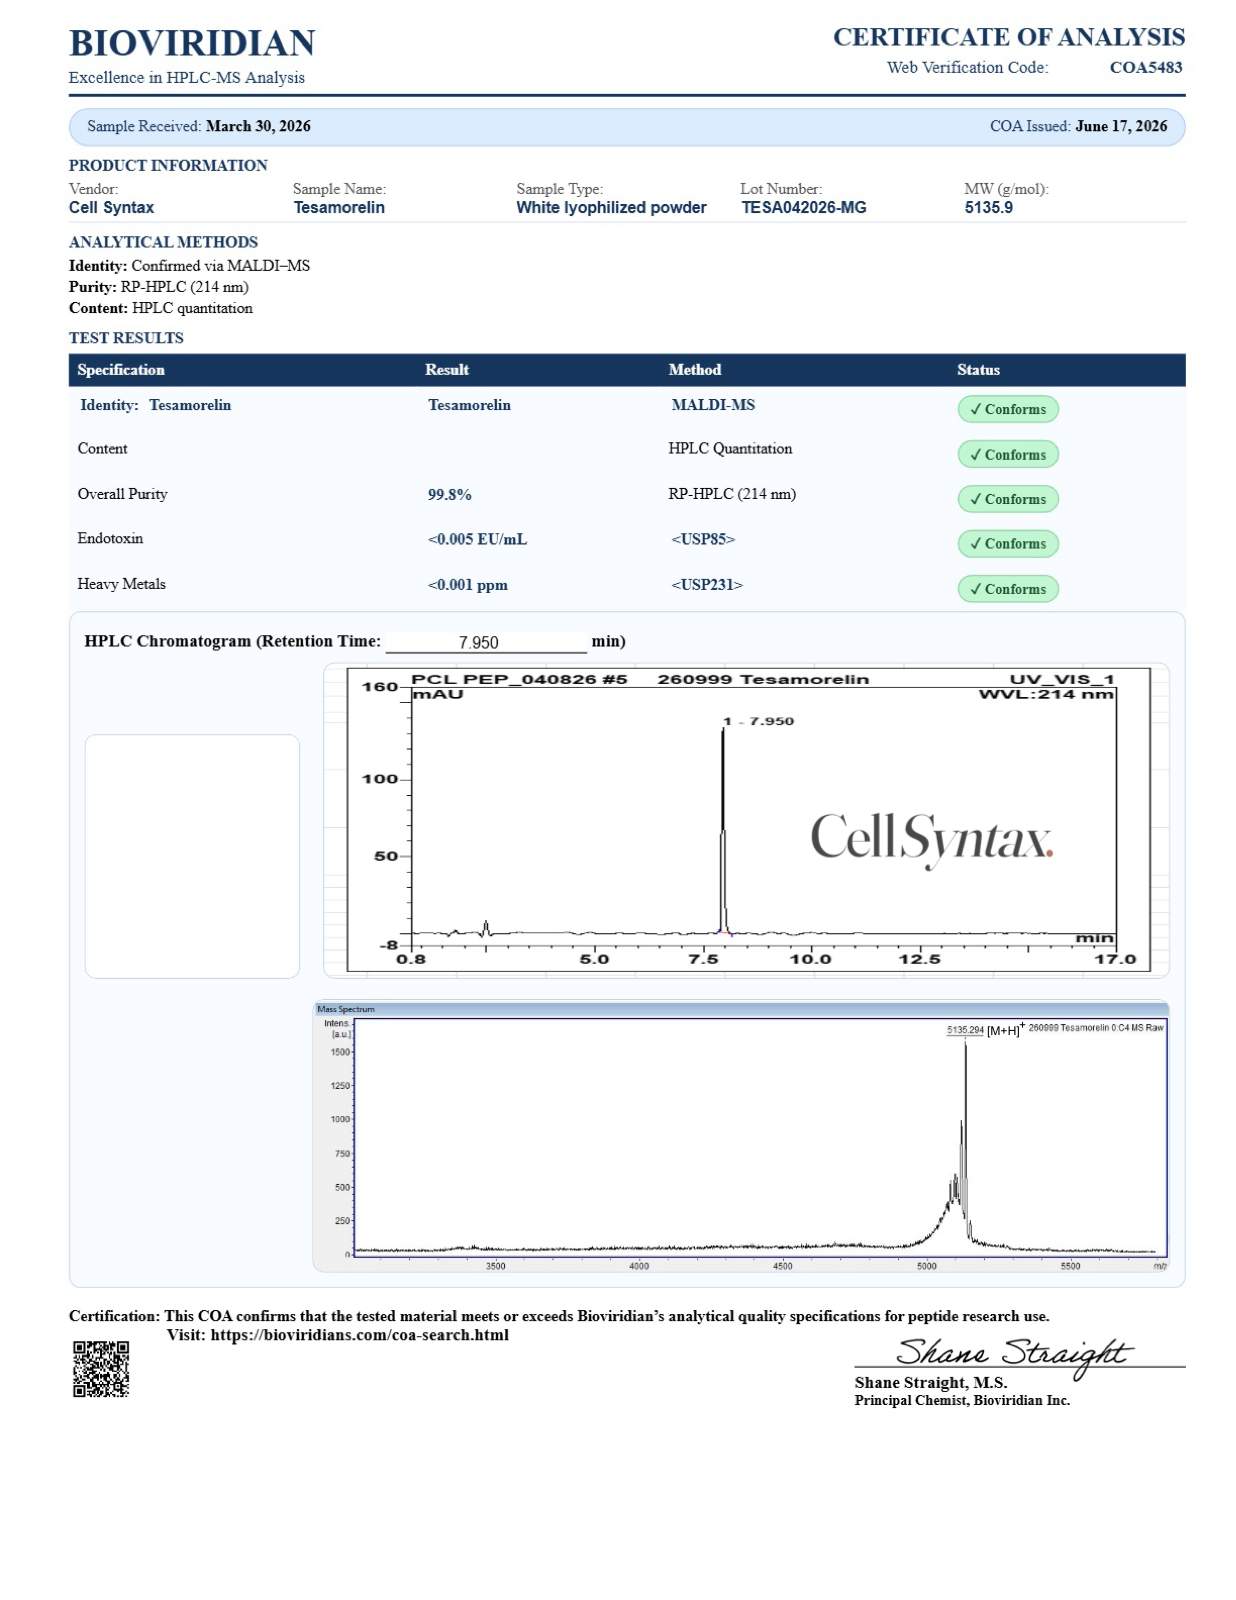Click sample received date March 30, 2026

point(258,126)
